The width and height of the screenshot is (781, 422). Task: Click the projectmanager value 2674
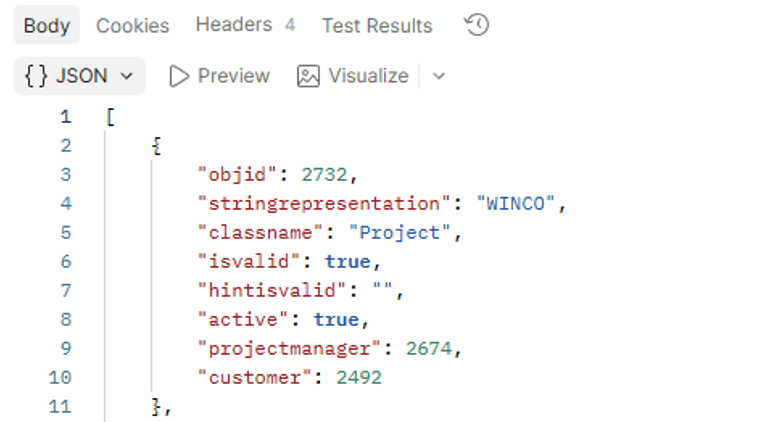429,348
